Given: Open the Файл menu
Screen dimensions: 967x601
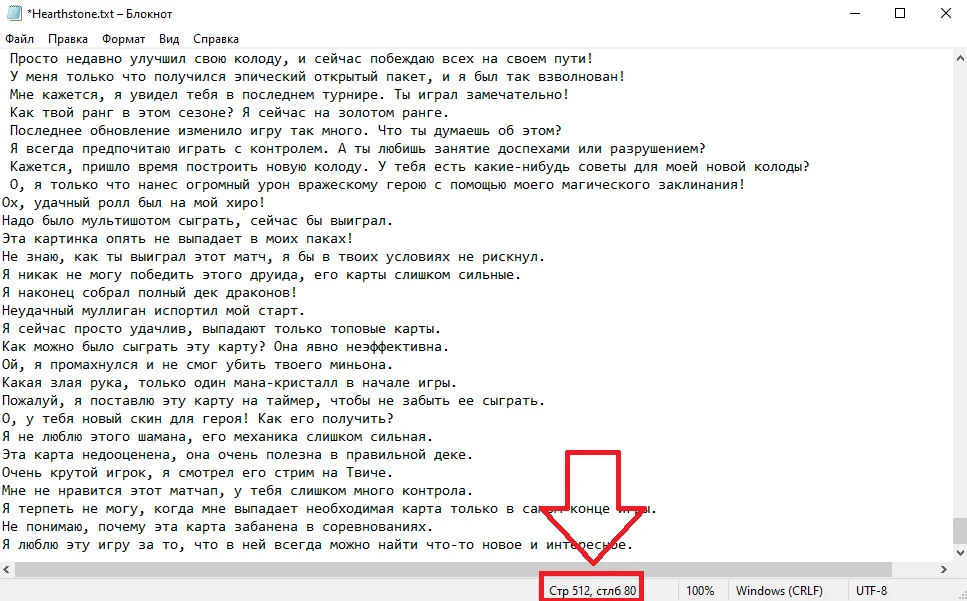Looking at the screenshot, I should click(20, 39).
